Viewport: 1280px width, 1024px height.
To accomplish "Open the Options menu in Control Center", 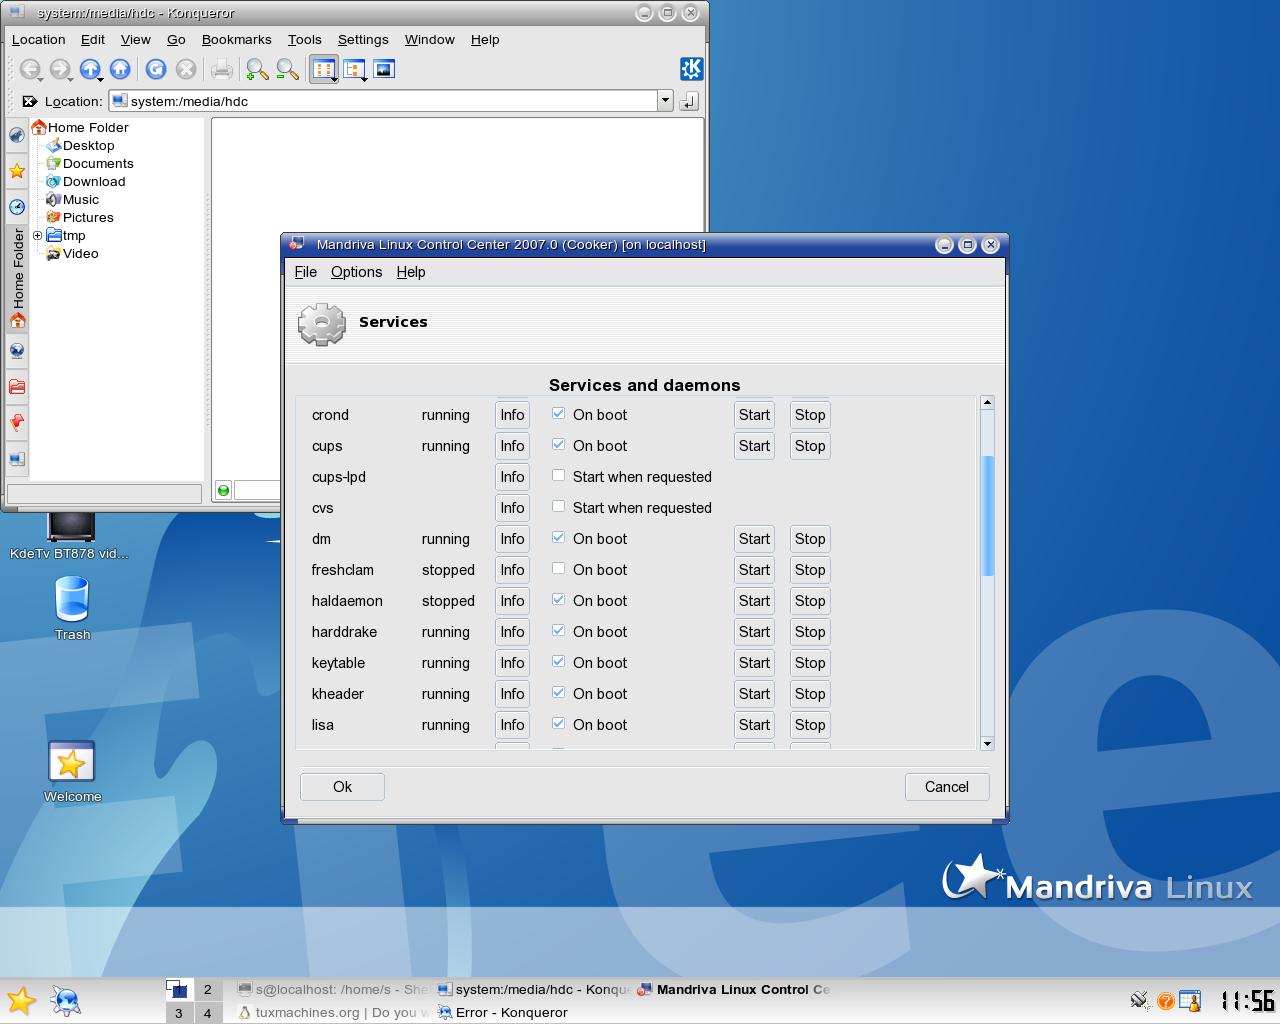I will pos(356,272).
